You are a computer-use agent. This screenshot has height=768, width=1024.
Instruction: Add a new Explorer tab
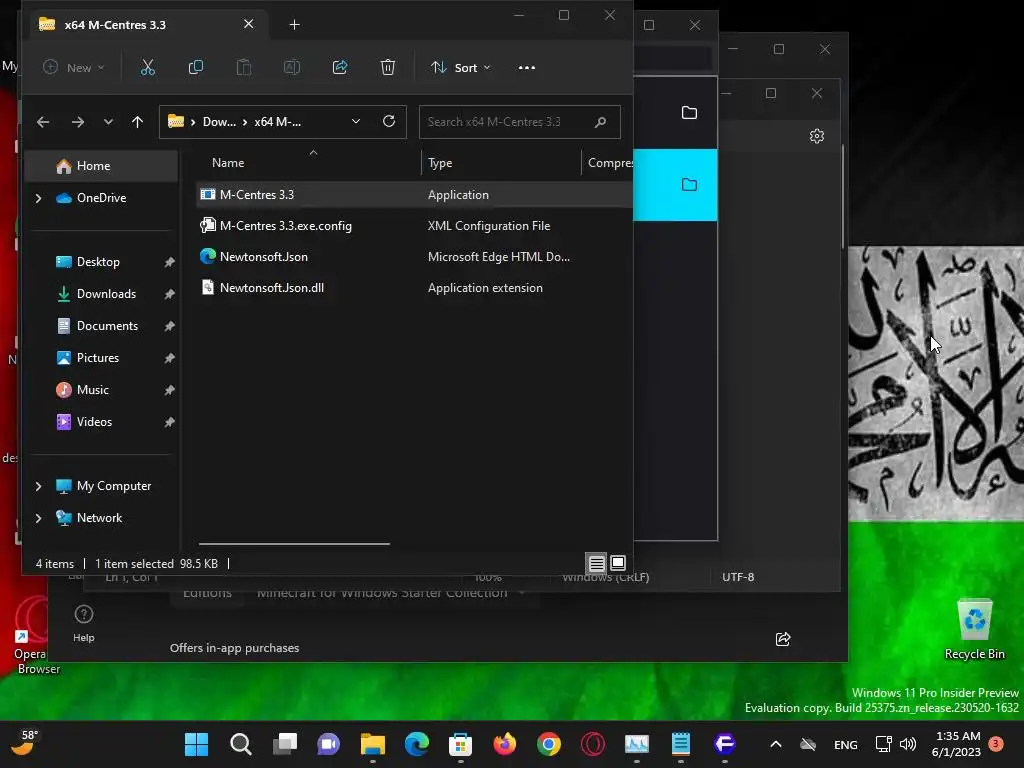tap(295, 25)
